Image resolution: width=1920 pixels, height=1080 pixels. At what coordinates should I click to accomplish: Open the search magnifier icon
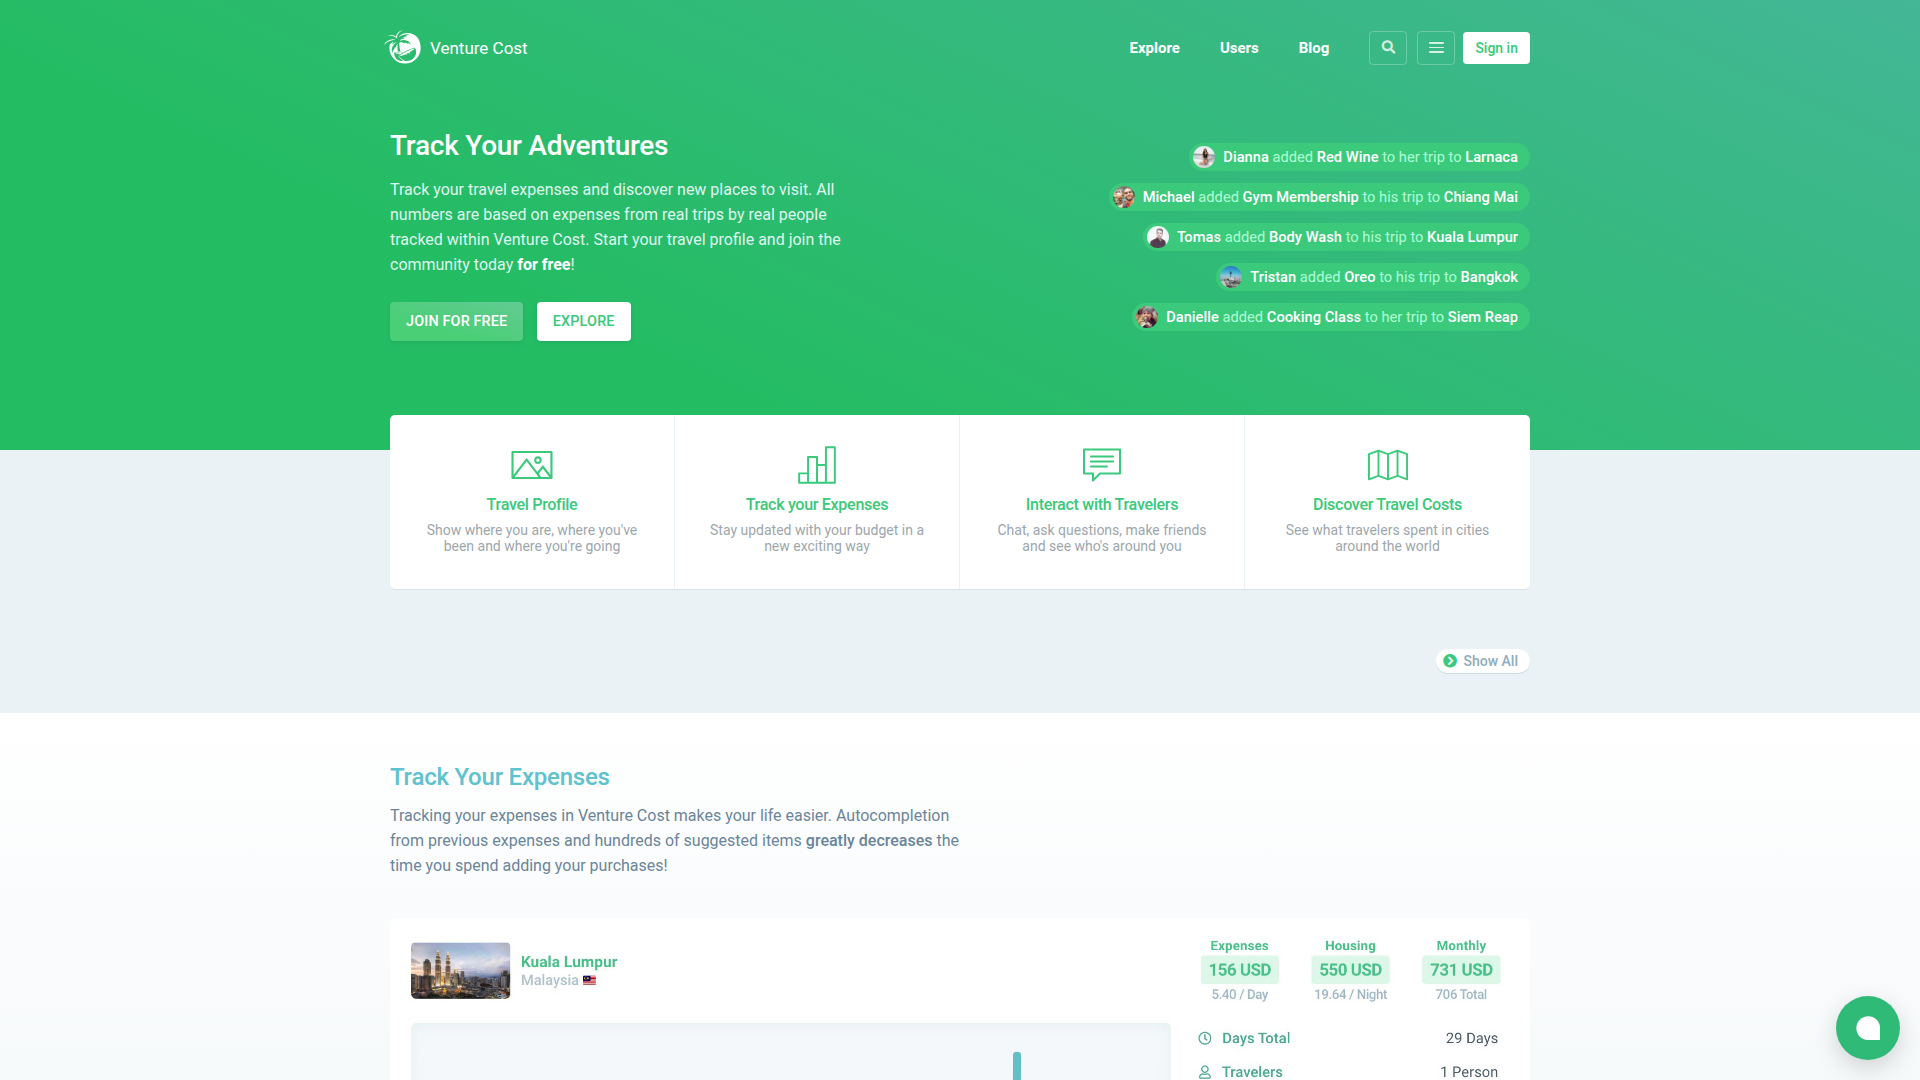[1388, 48]
